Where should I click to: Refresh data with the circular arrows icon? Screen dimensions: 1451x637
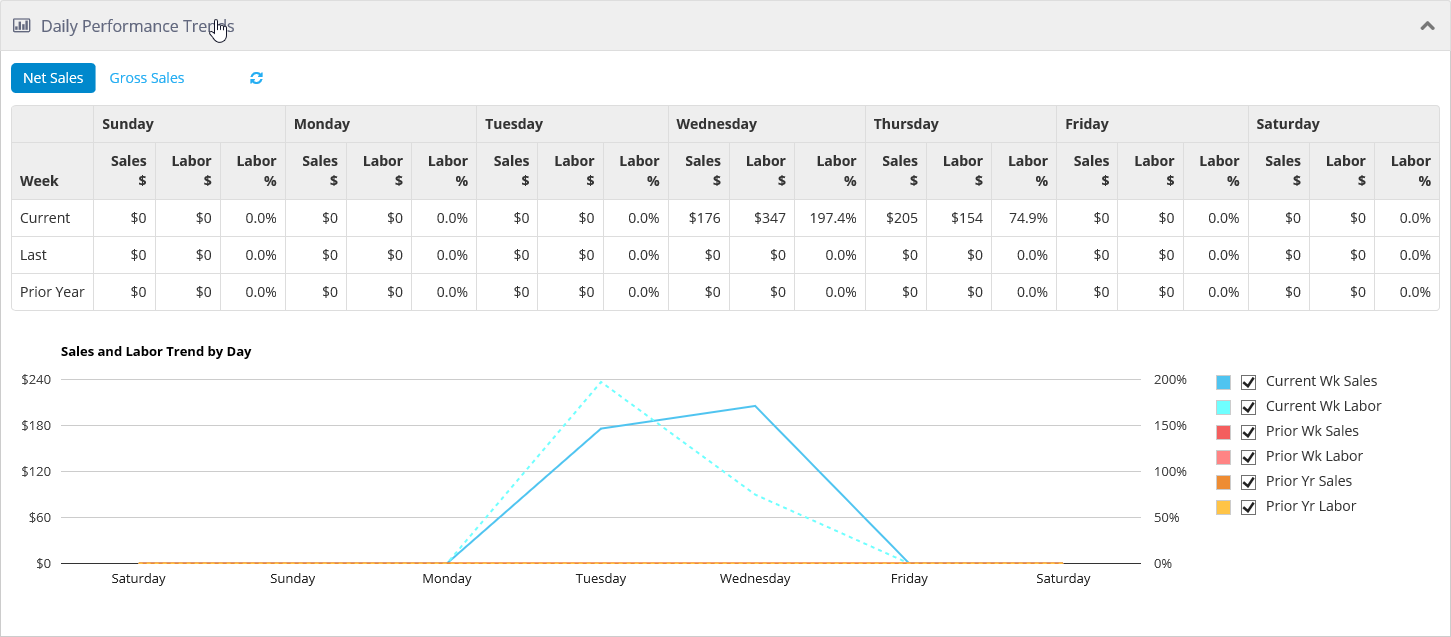point(256,78)
